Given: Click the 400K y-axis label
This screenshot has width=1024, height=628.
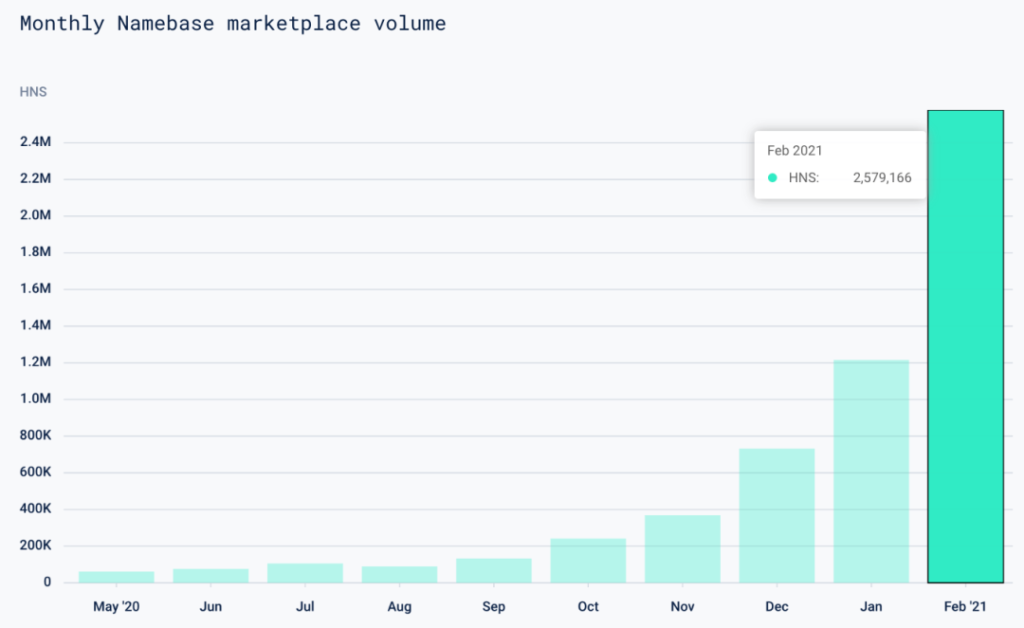Looking at the screenshot, I should (x=35, y=508).
